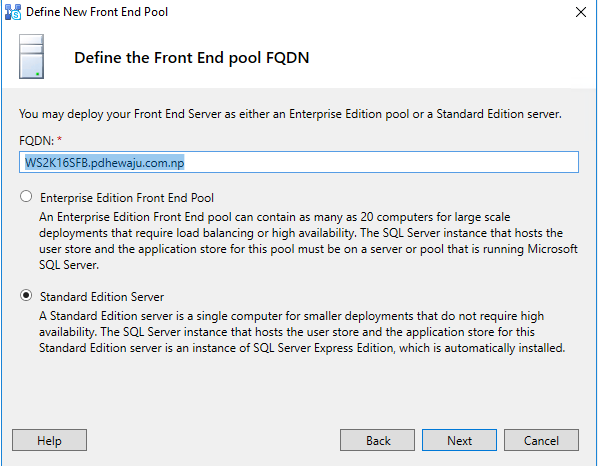
Task: Click into the FQDN text field
Action: coord(299,162)
